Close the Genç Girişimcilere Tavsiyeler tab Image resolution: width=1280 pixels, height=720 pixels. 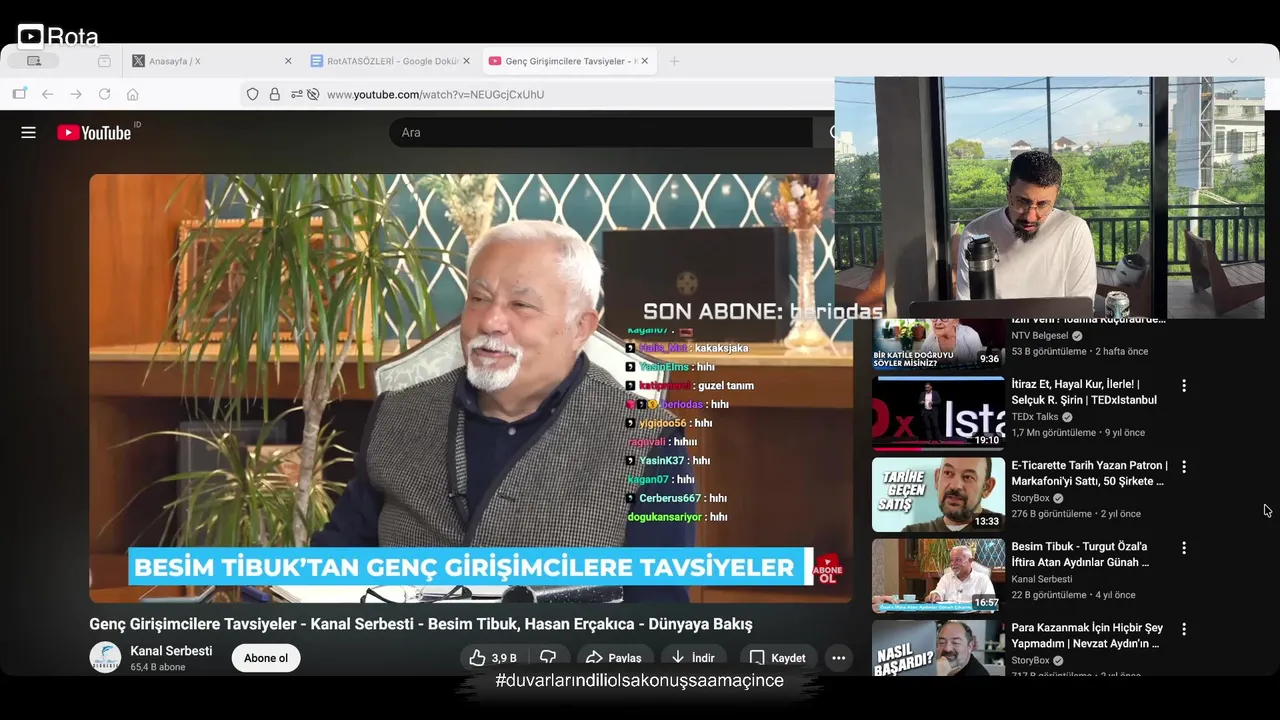pyautogui.click(x=644, y=61)
